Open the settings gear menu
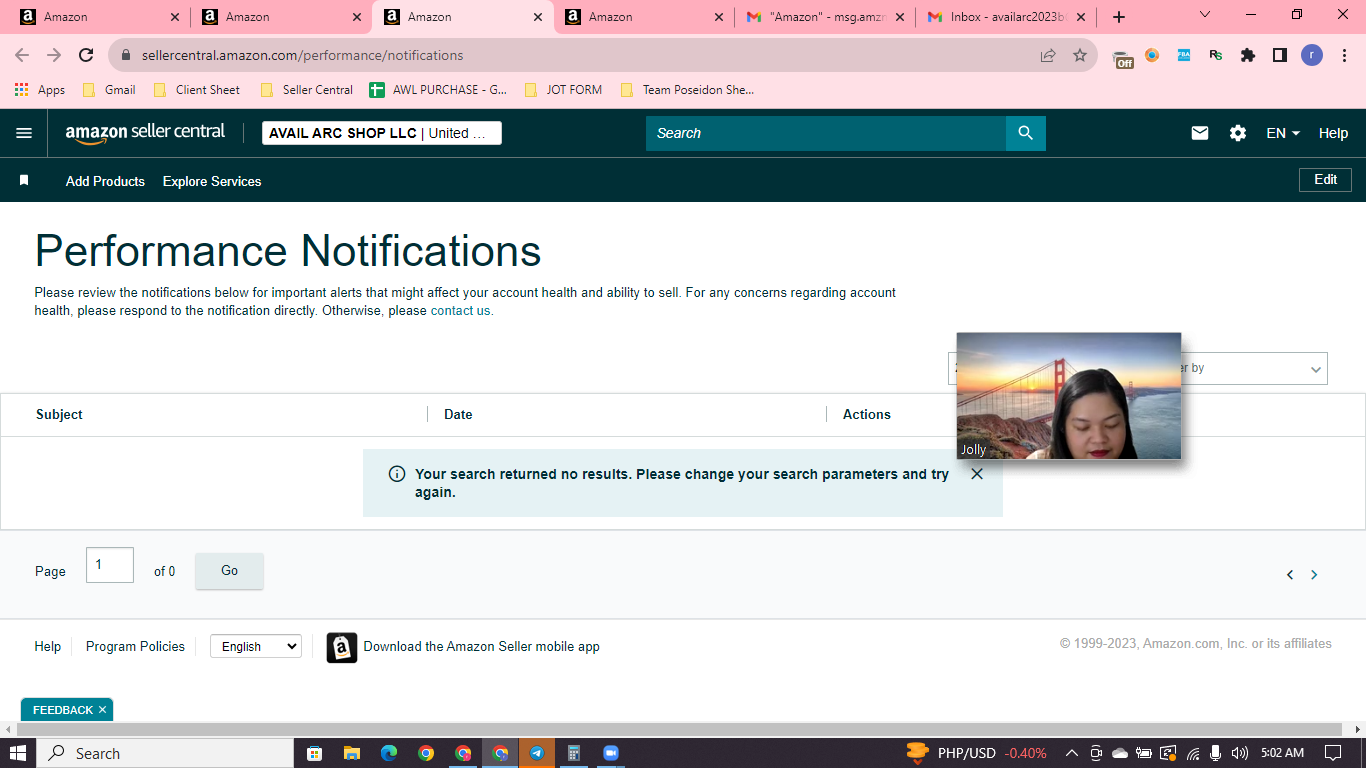Viewport: 1366px width, 768px height. click(1238, 133)
